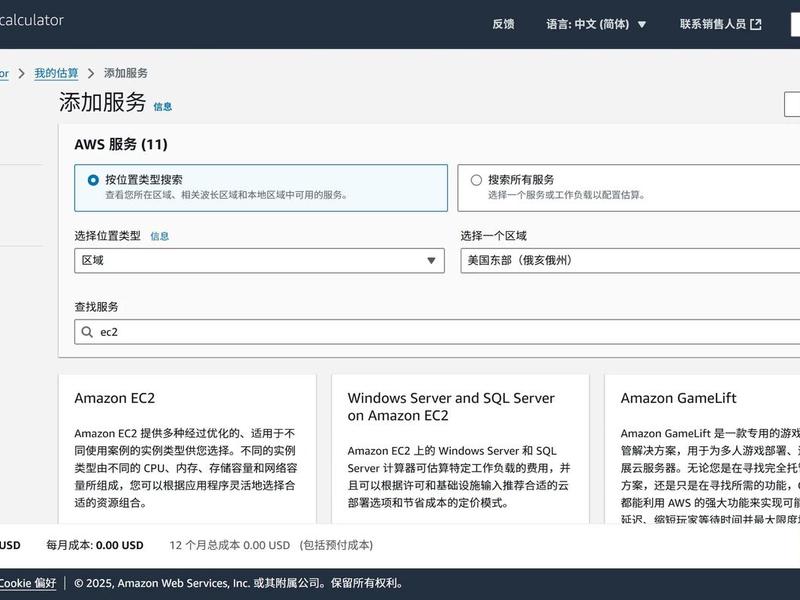Click the 添加服务 breadcrumb text
The width and height of the screenshot is (800, 600).
click(x=126, y=73)
